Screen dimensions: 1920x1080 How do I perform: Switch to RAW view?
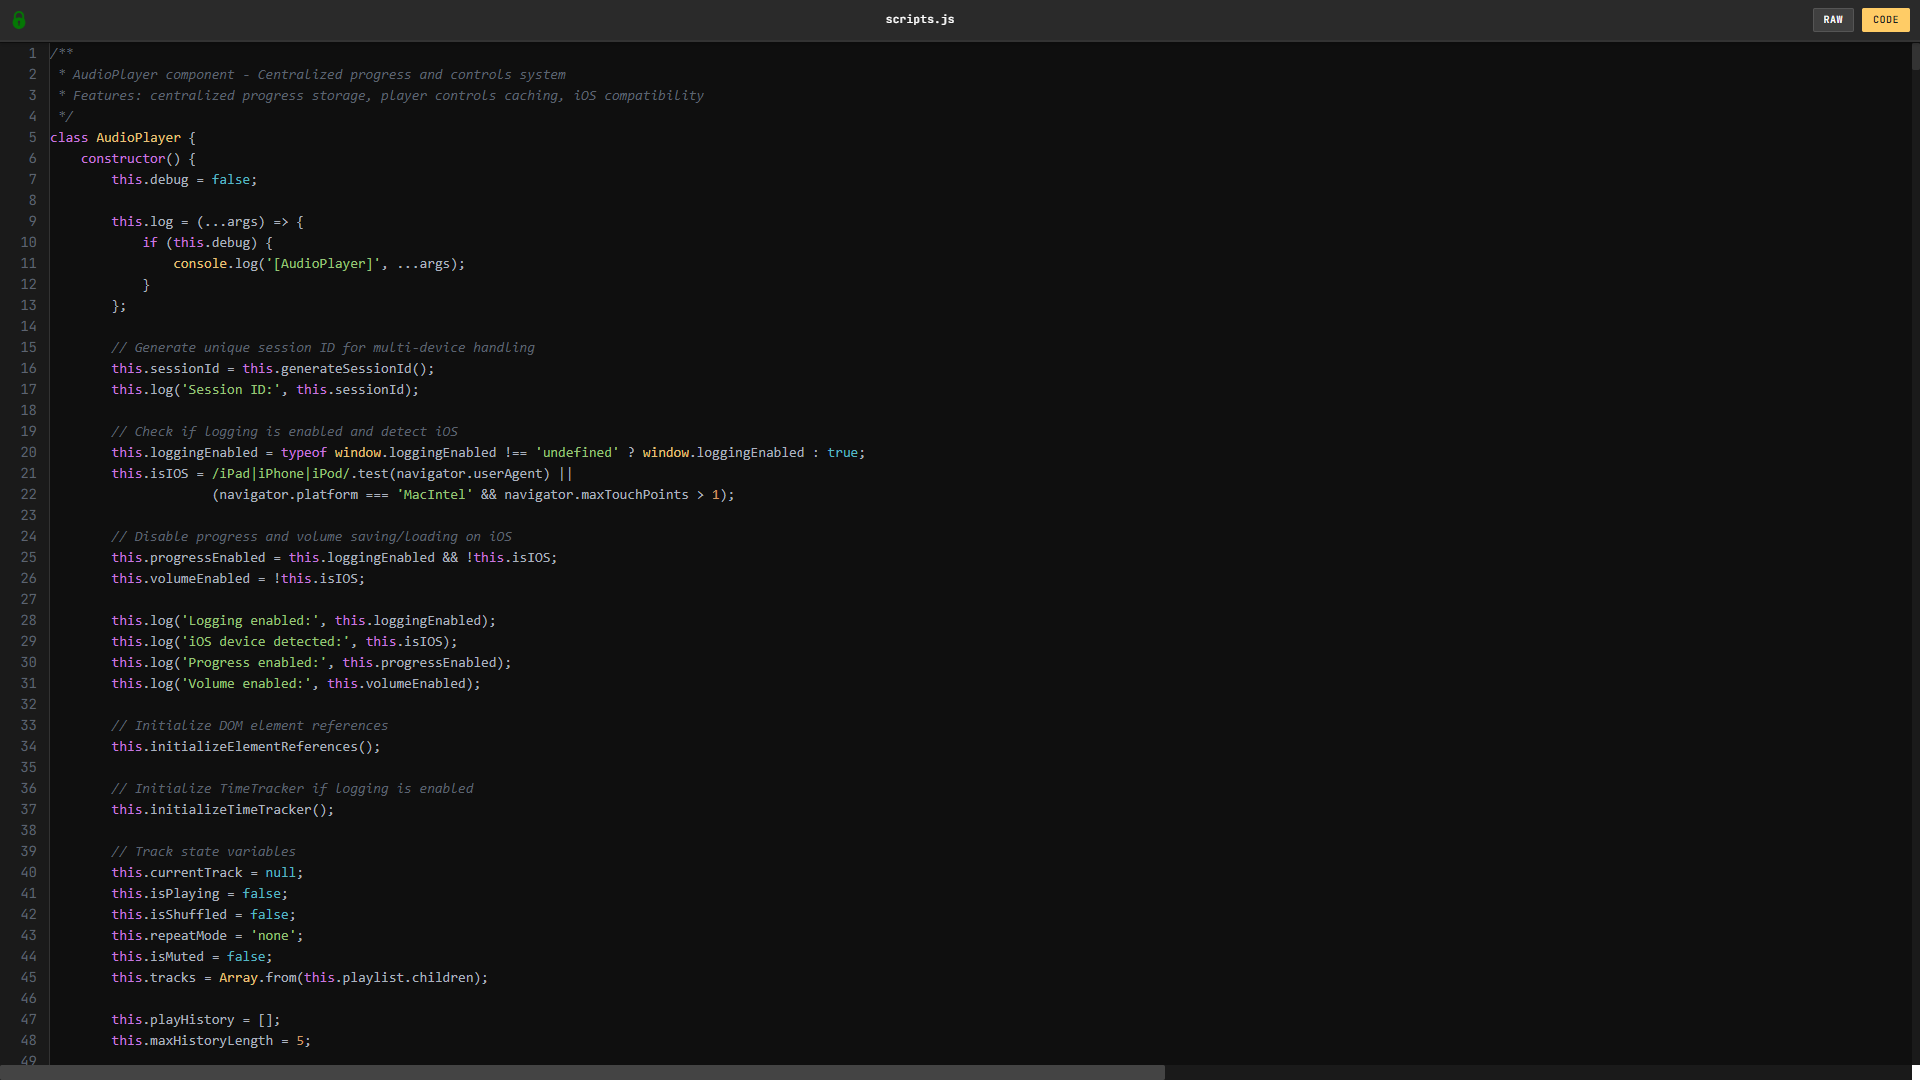tap(1832, 20)
